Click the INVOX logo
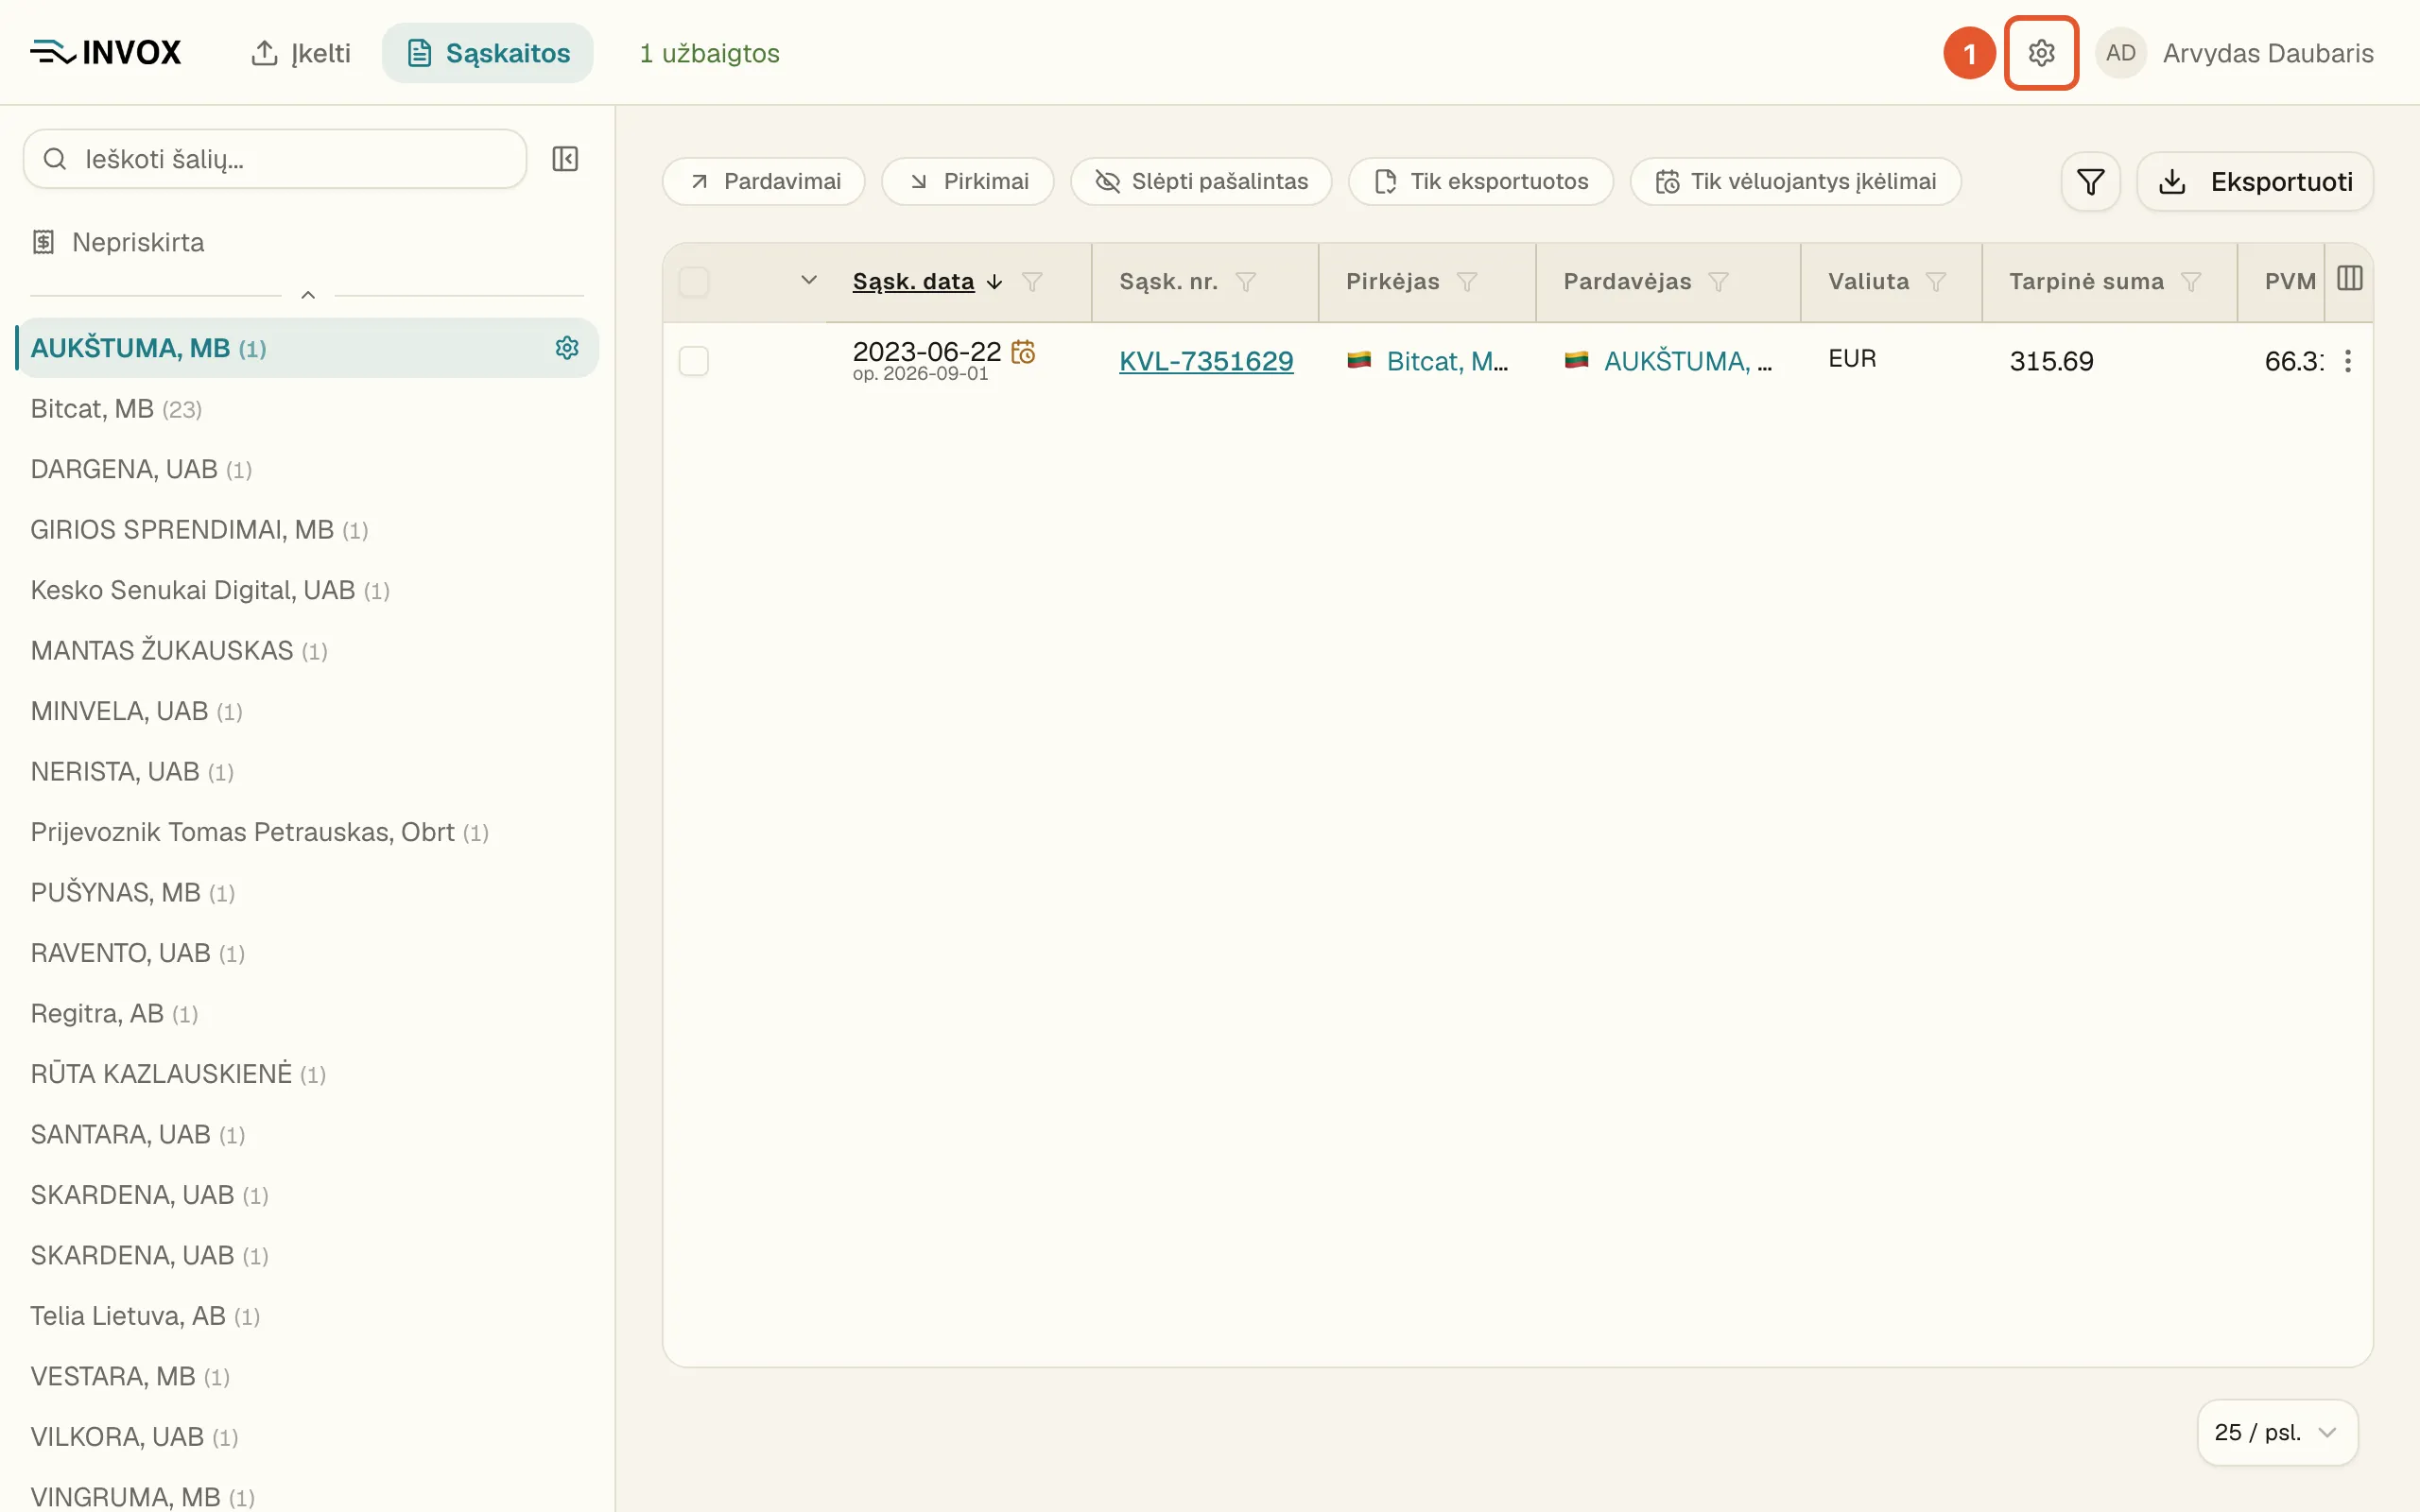Viewport: 2420px width, 1512px height. [106, 53]
